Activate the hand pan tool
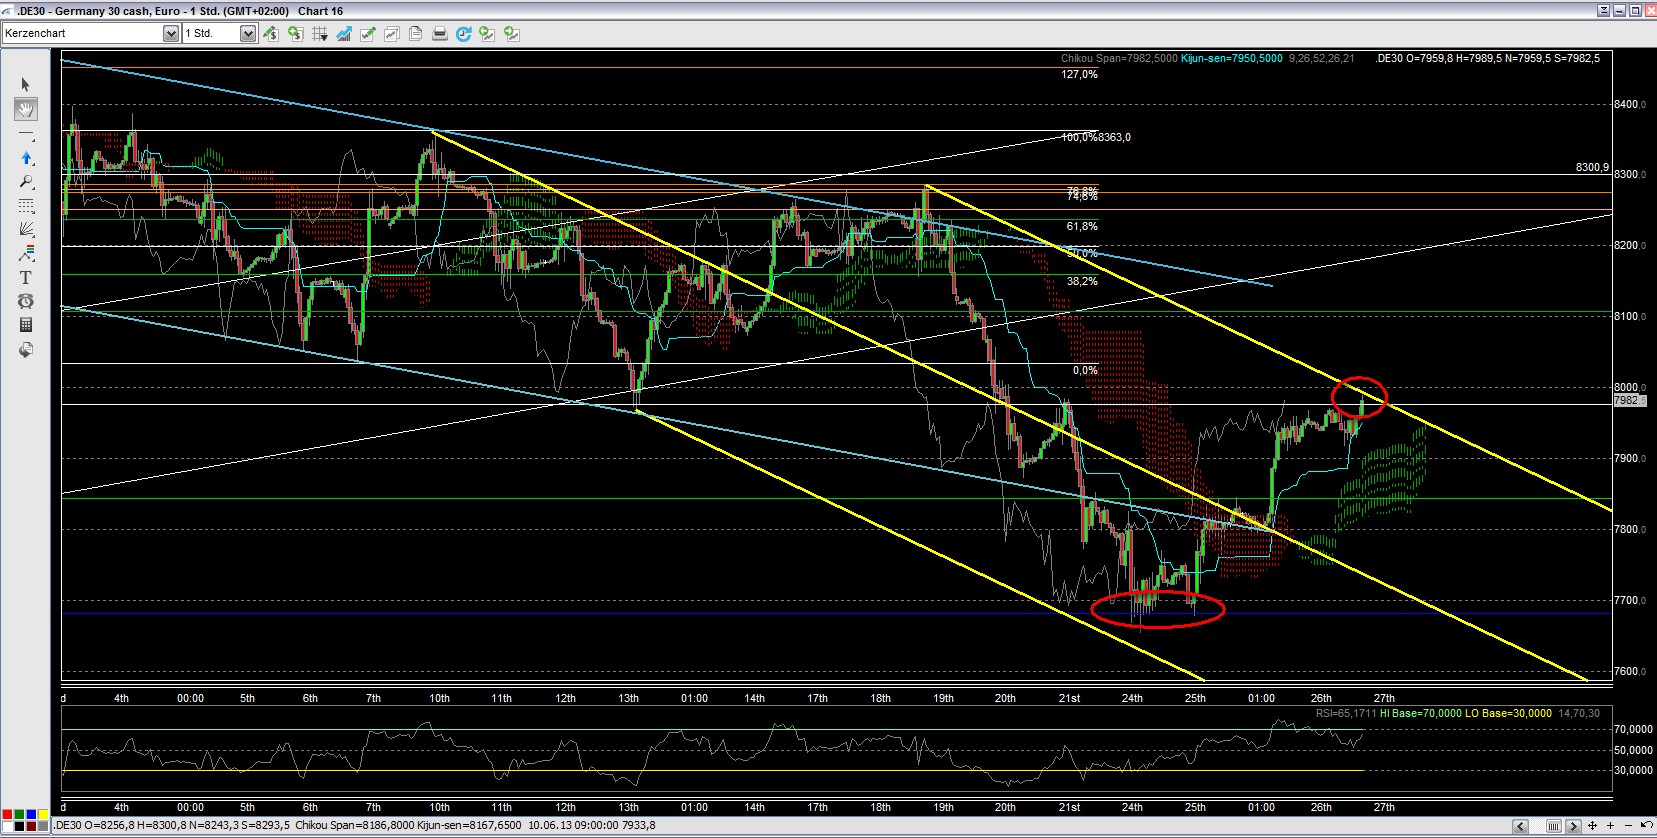The width and height of the screenshot is (1657, 838). [x=26, y=109]
